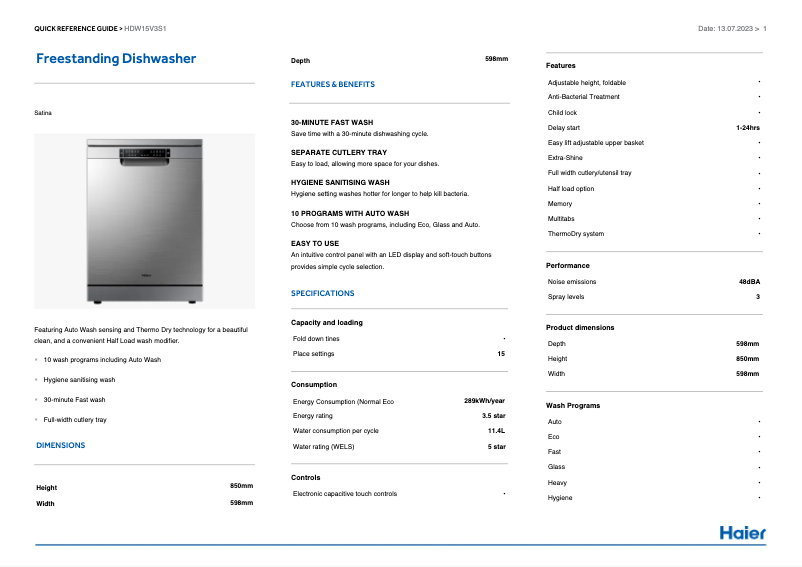Select the Delay start 1-24hrs value
Screen dimensions: 802x567
tap(747, 128)
